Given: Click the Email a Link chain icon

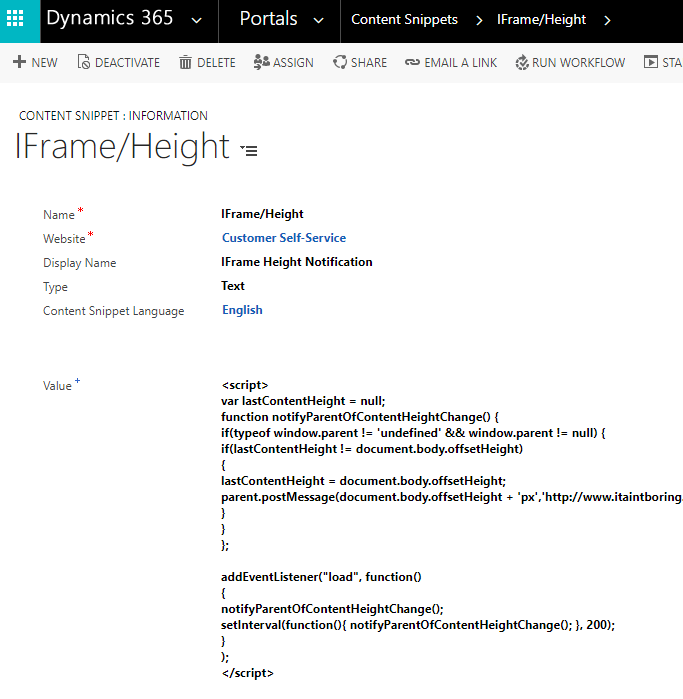Looking at the screenshot, I should [x=412, y=62].
